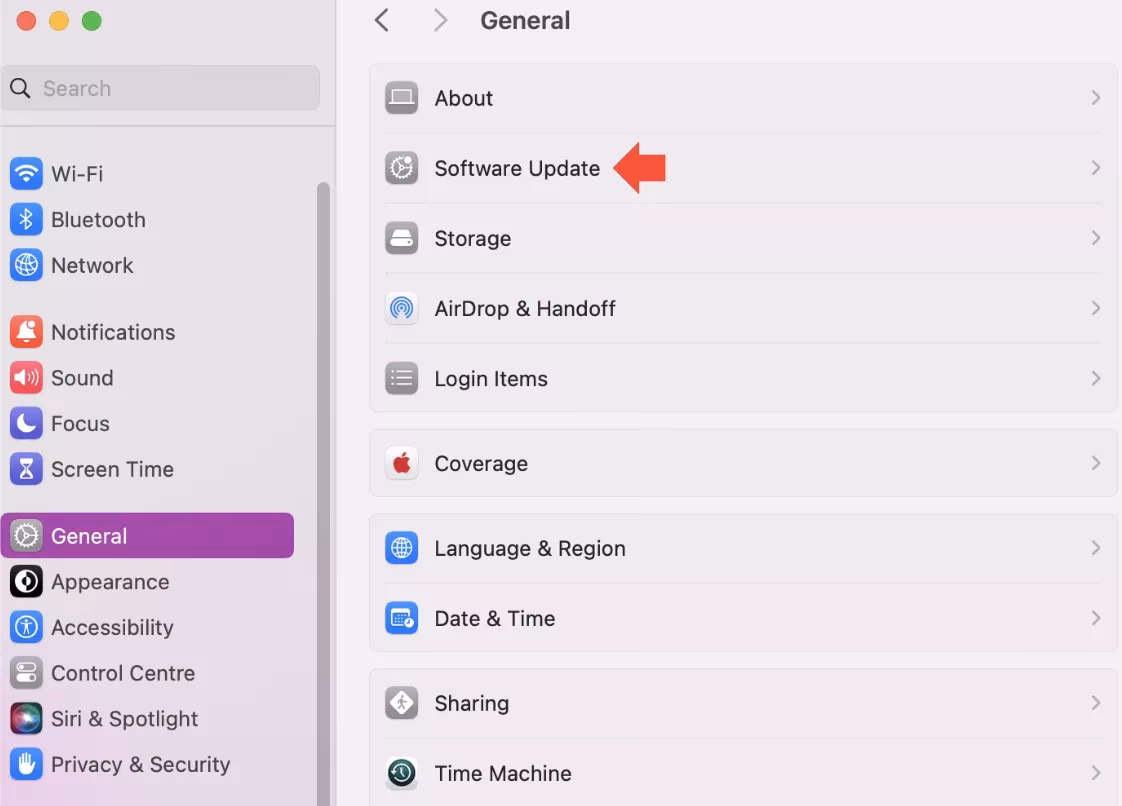Click the Privacy & Security hand icon
This screenshot has height=806, width=1122.
(25, 763)
